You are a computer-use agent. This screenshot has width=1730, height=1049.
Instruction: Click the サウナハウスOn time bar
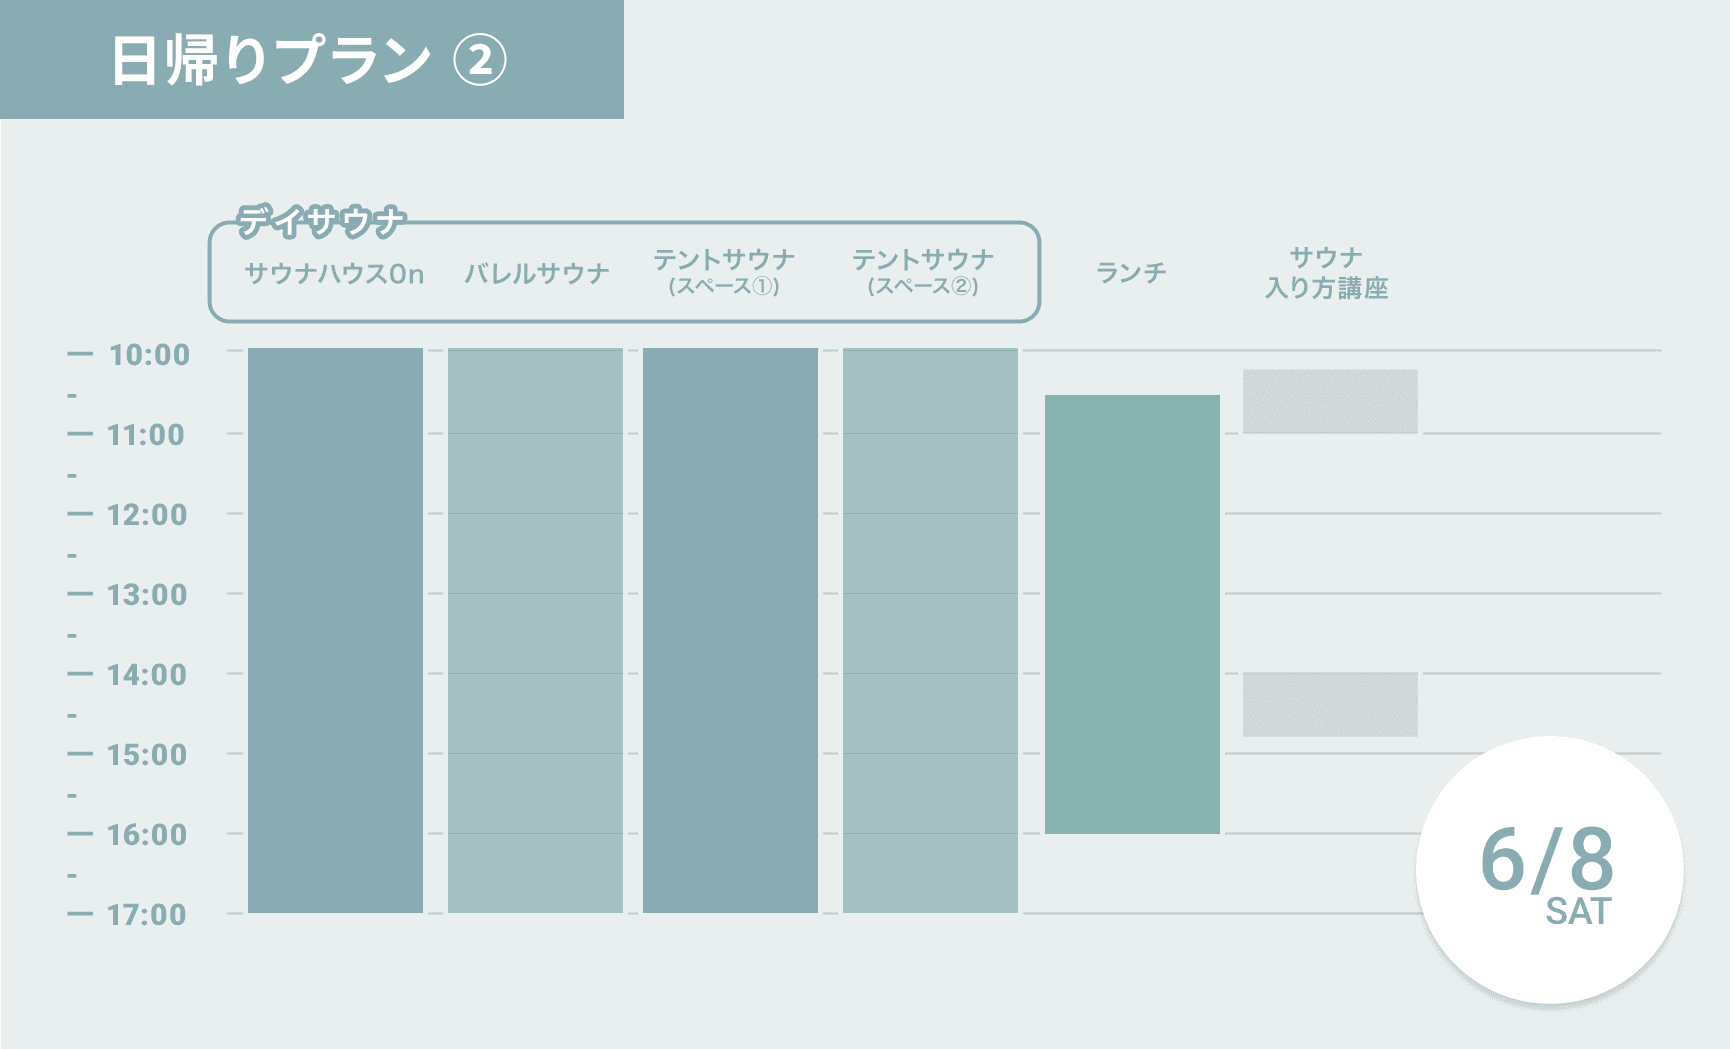(335, 630)
